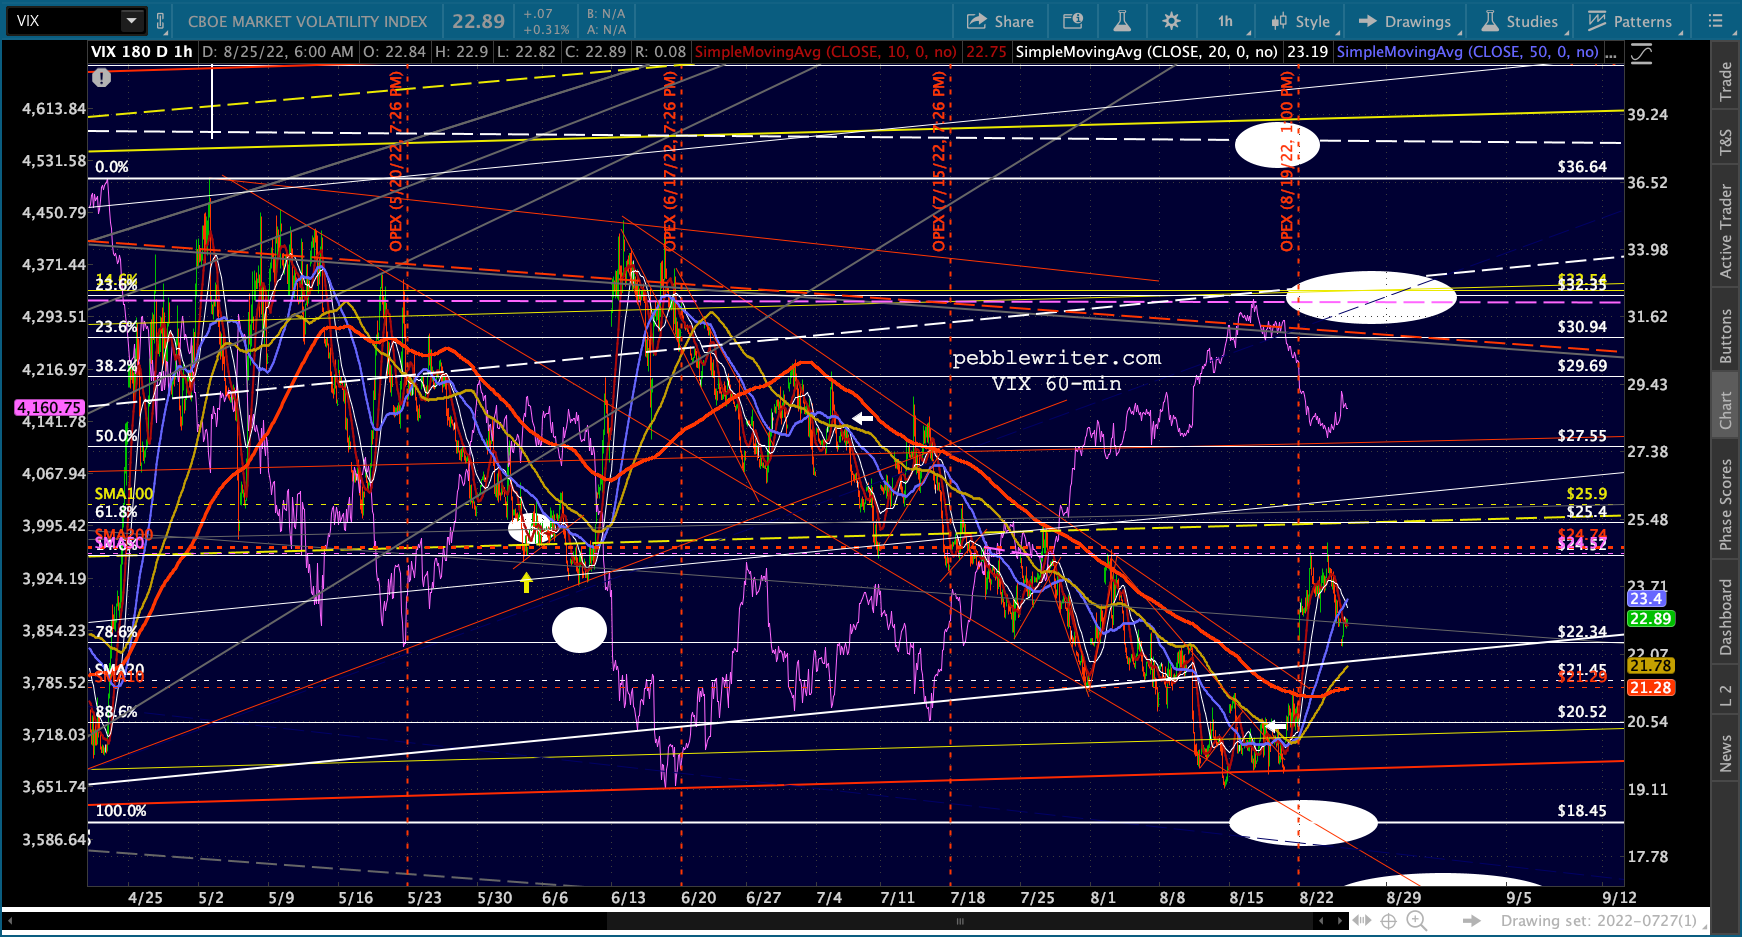1742x937 pixels.
Task: Click the pebblewriter.com text annotation
Action: click(1056, 358)
